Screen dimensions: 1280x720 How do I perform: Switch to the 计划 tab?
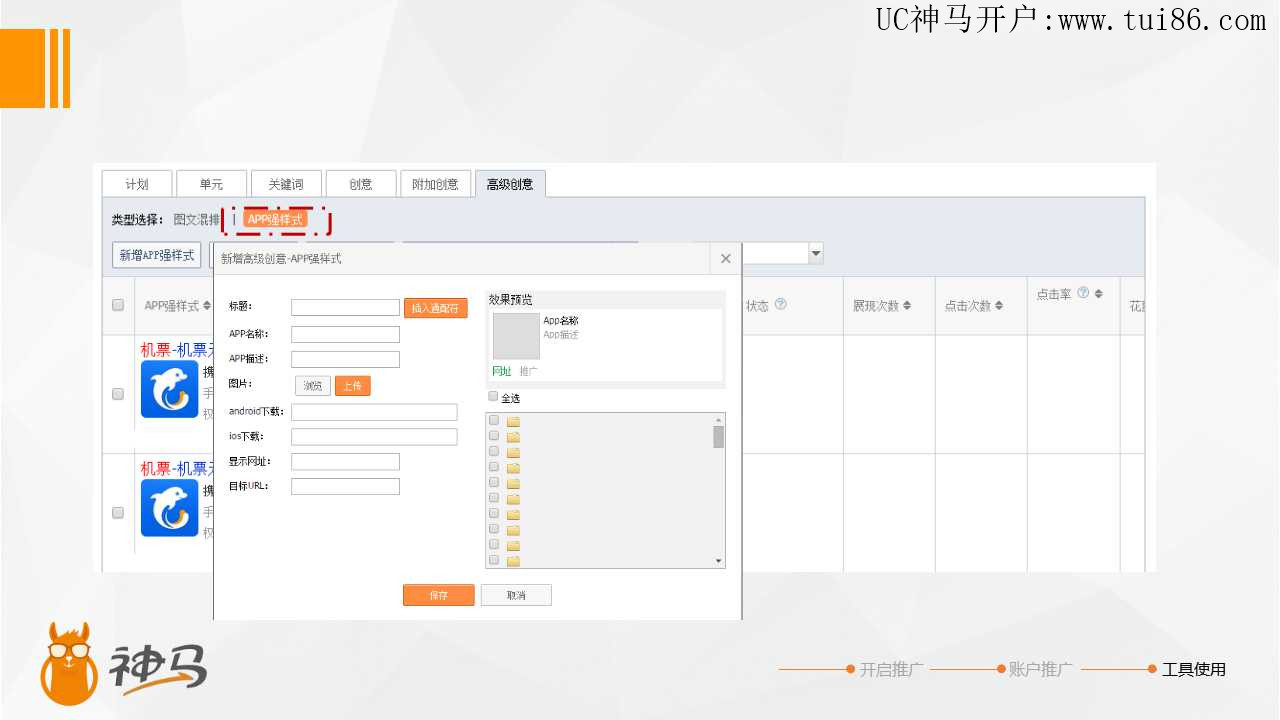tap(137, 184)
